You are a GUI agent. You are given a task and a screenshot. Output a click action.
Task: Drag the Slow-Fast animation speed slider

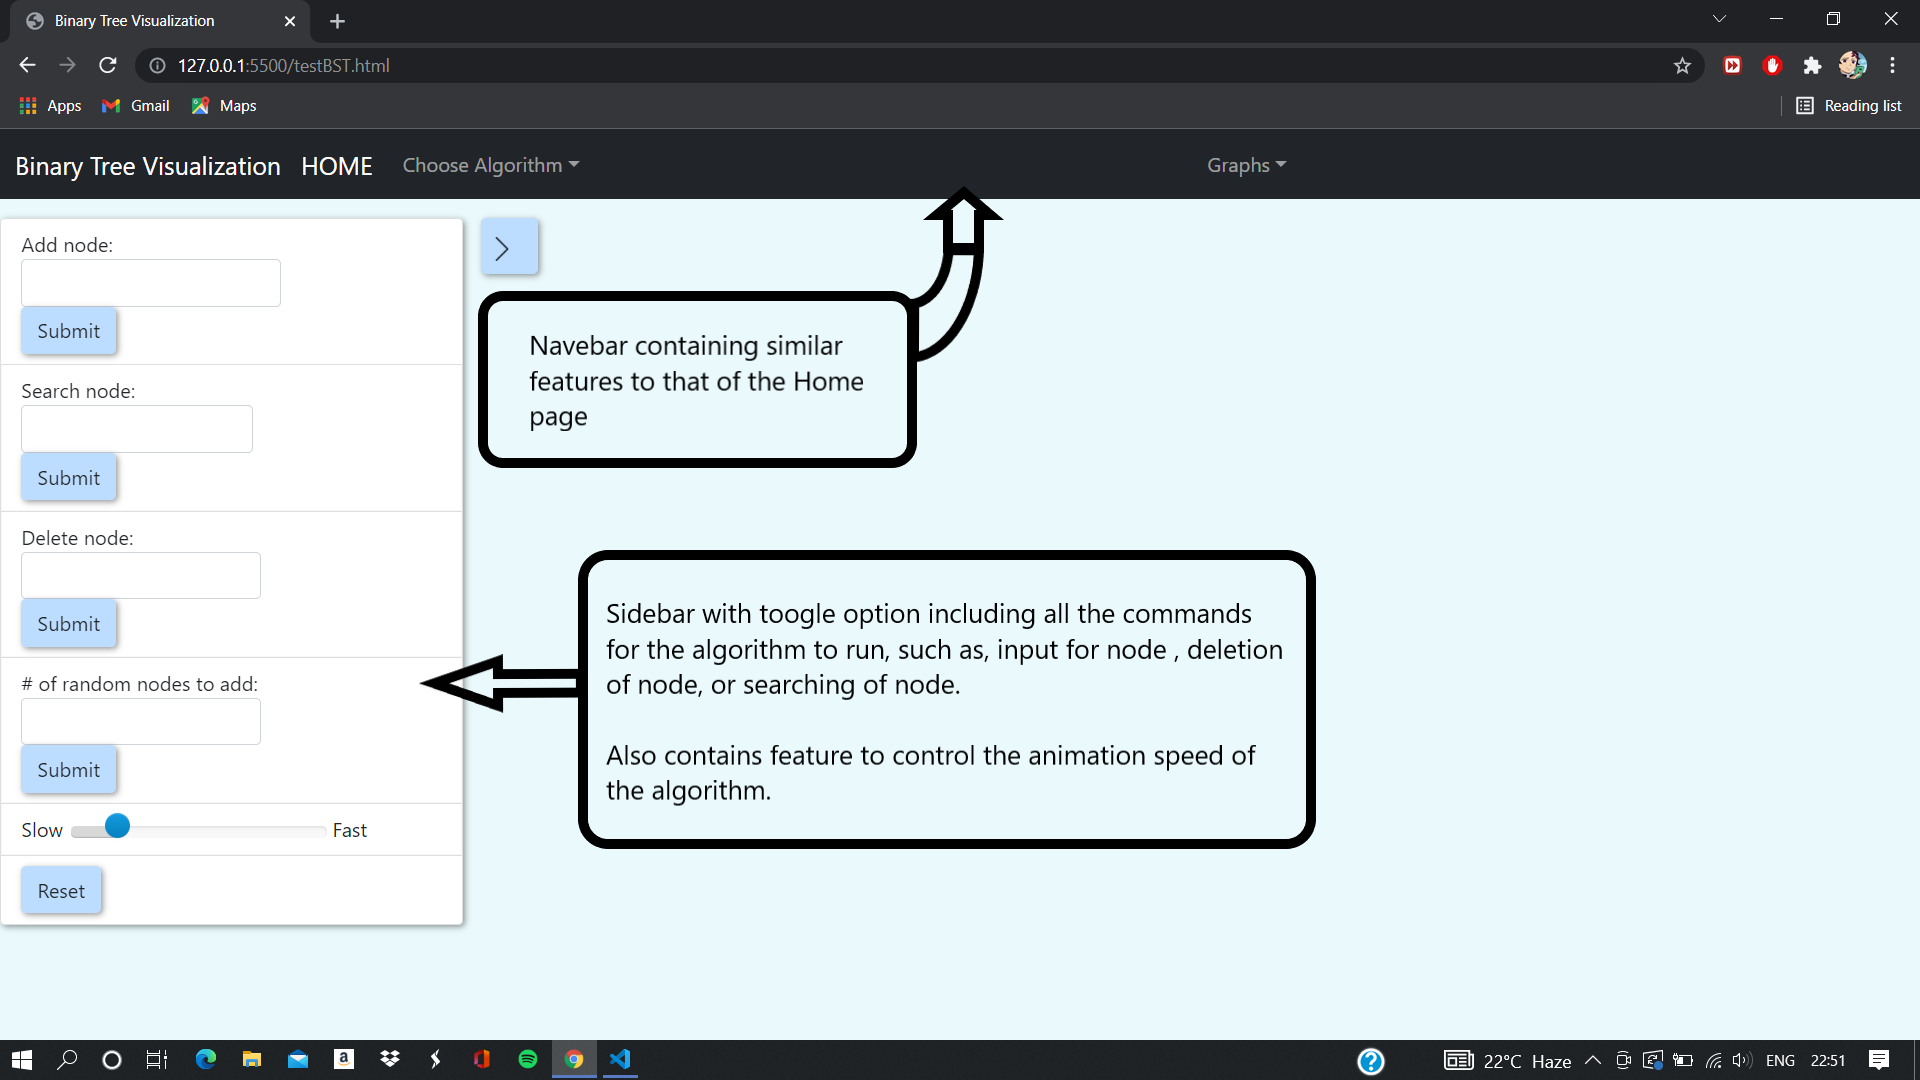(x=116, y=827)
